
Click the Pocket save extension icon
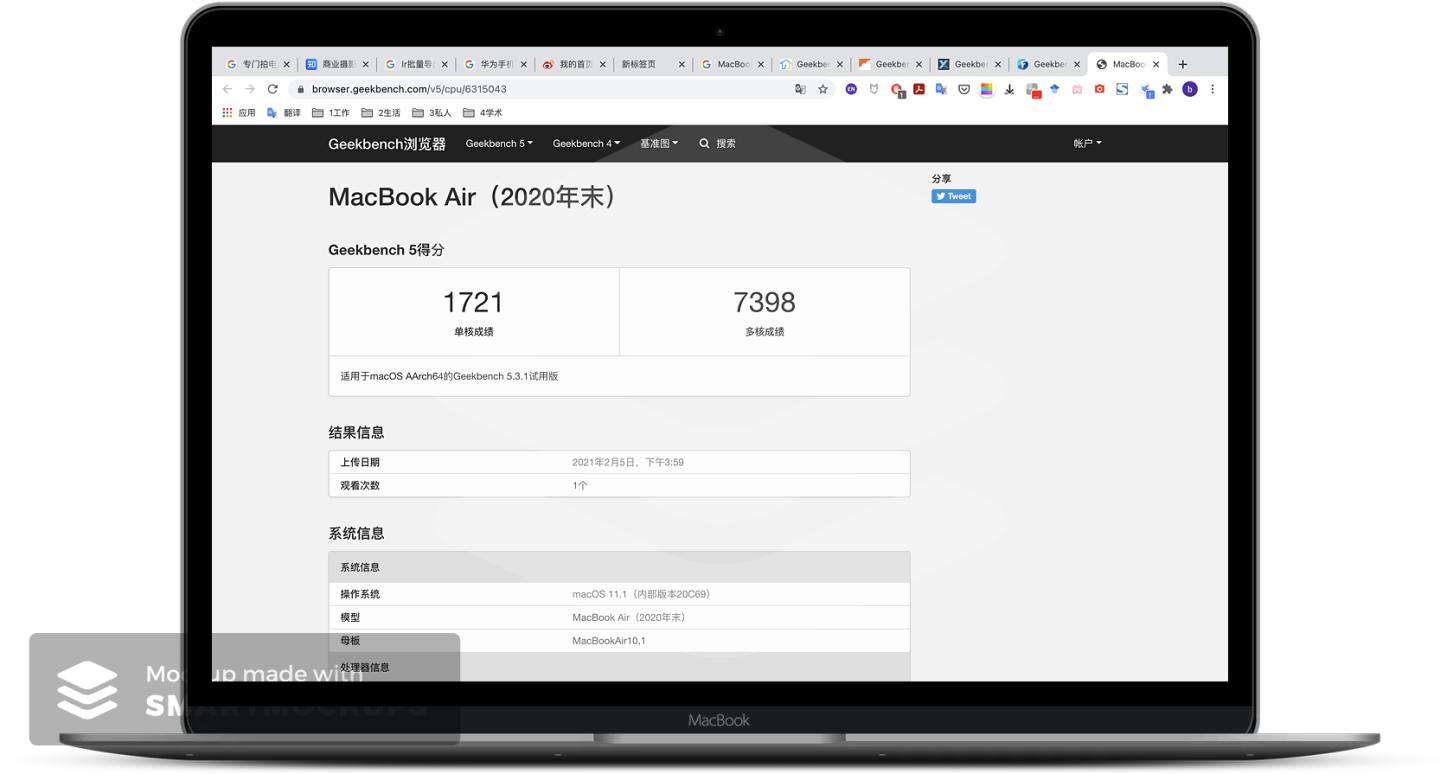pos(963,89)
